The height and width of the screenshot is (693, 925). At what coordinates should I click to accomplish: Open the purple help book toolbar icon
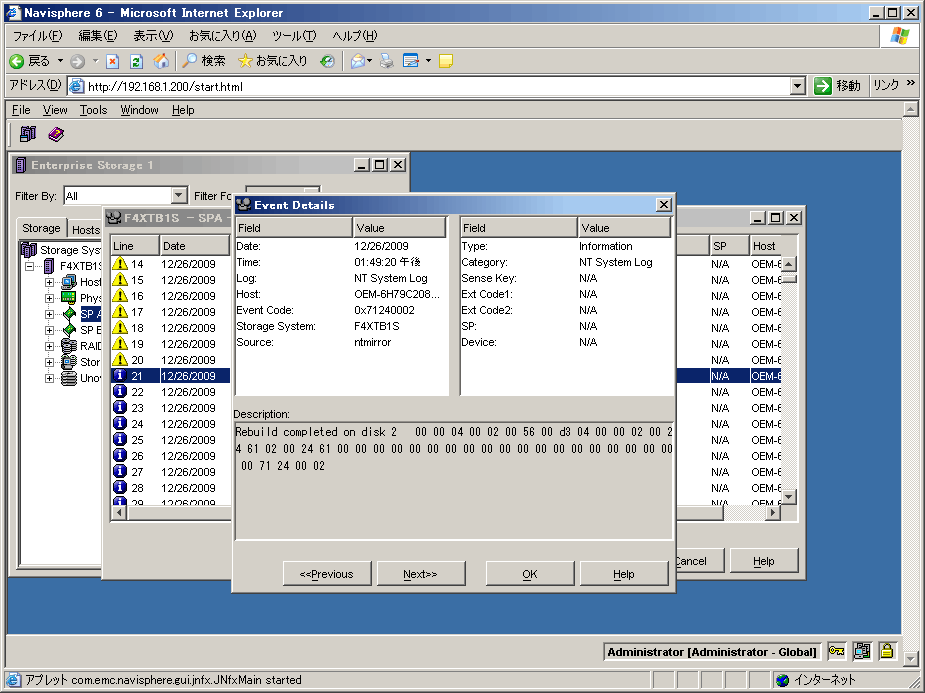click(x=56, y=134)
